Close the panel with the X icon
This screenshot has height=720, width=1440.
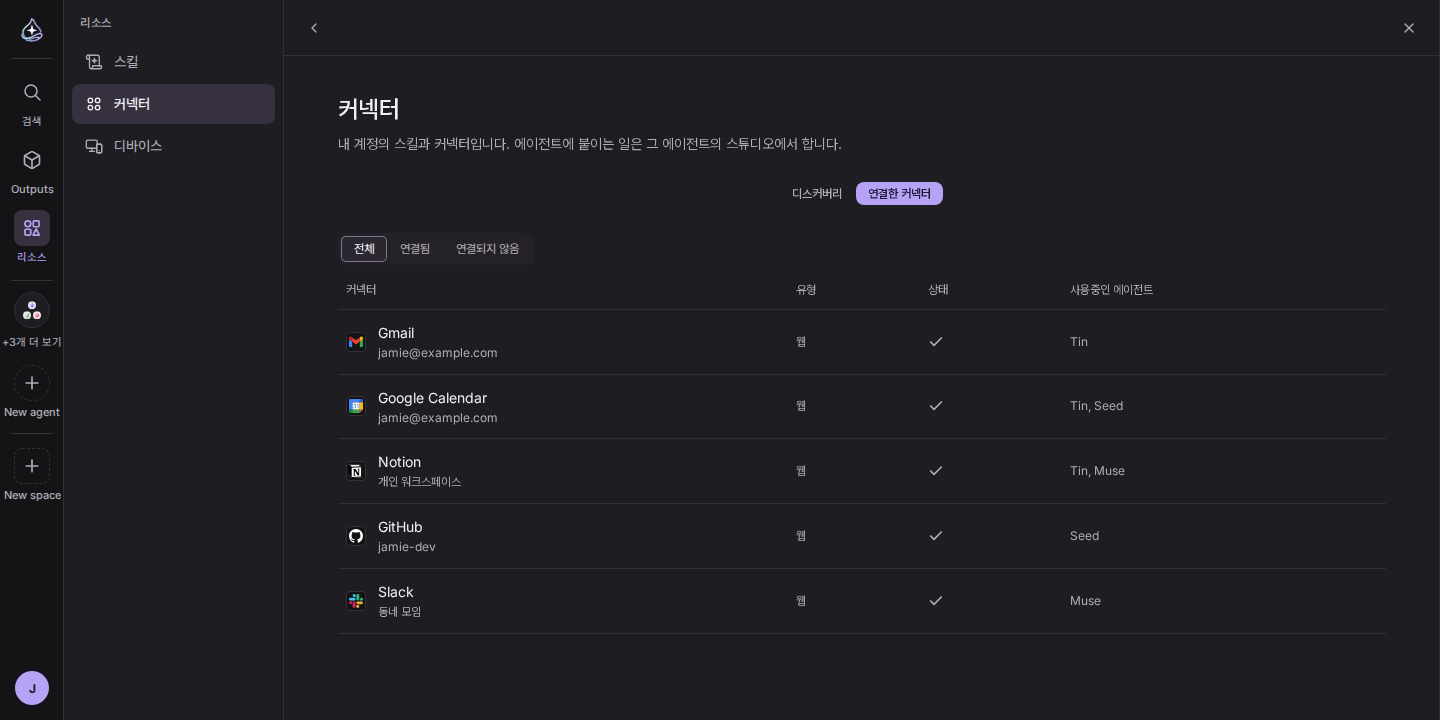pyautogui.click(x=1409, y=28)
